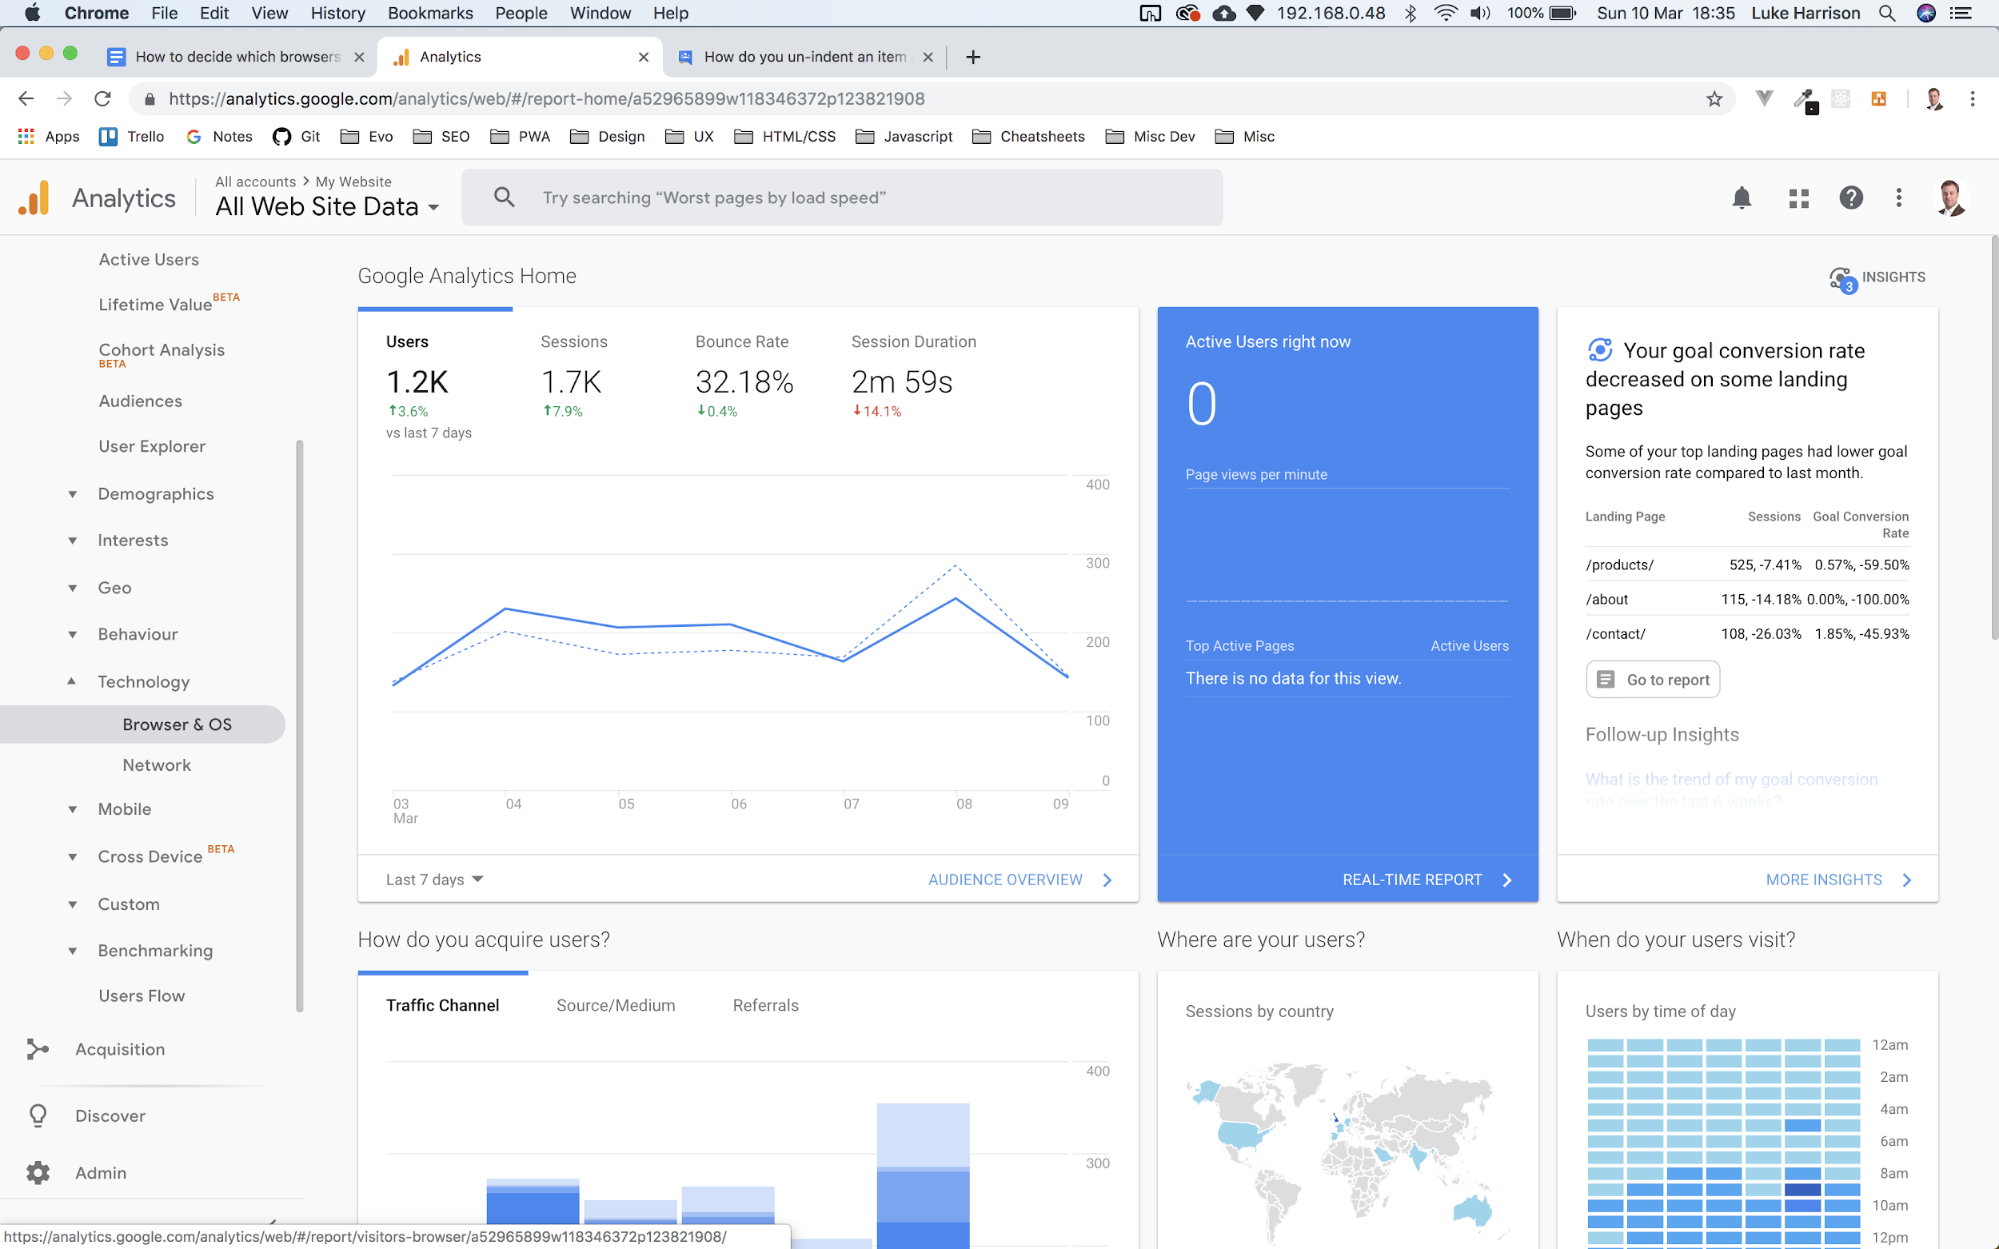Switch to Source/Medium tab
Screen dimensions: 1999x1249
point(616,1006)
